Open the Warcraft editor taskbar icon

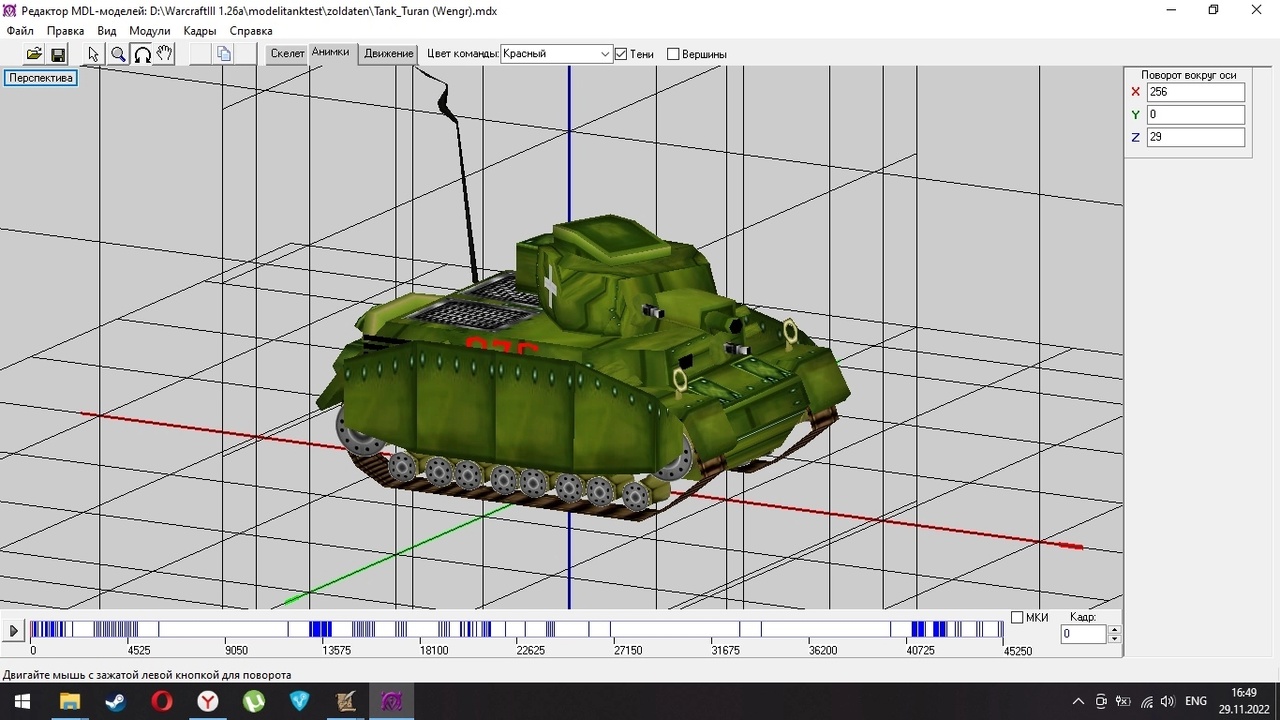tap(345, 701)
